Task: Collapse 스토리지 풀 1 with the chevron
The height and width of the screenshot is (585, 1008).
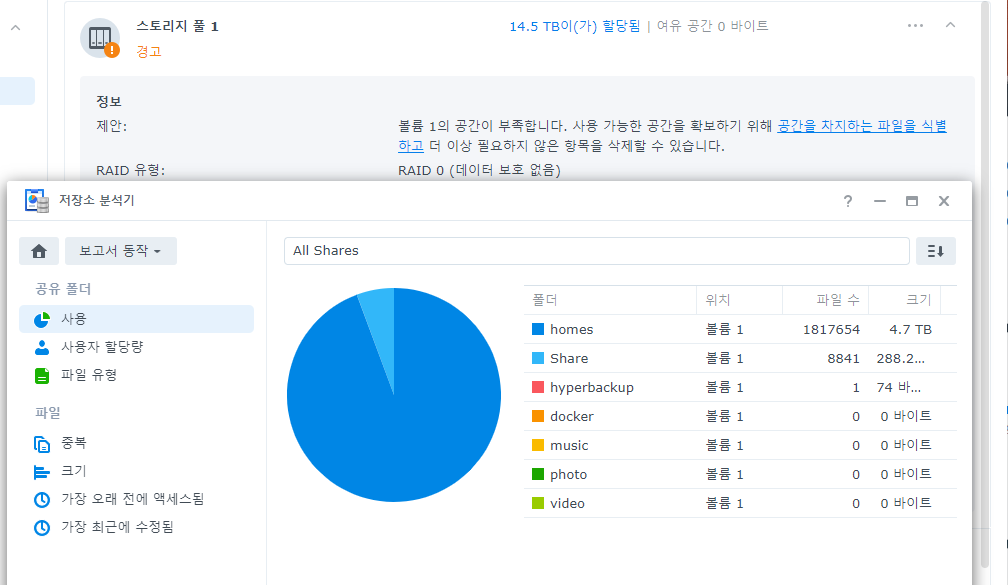Action: click(x=950, y=25)
